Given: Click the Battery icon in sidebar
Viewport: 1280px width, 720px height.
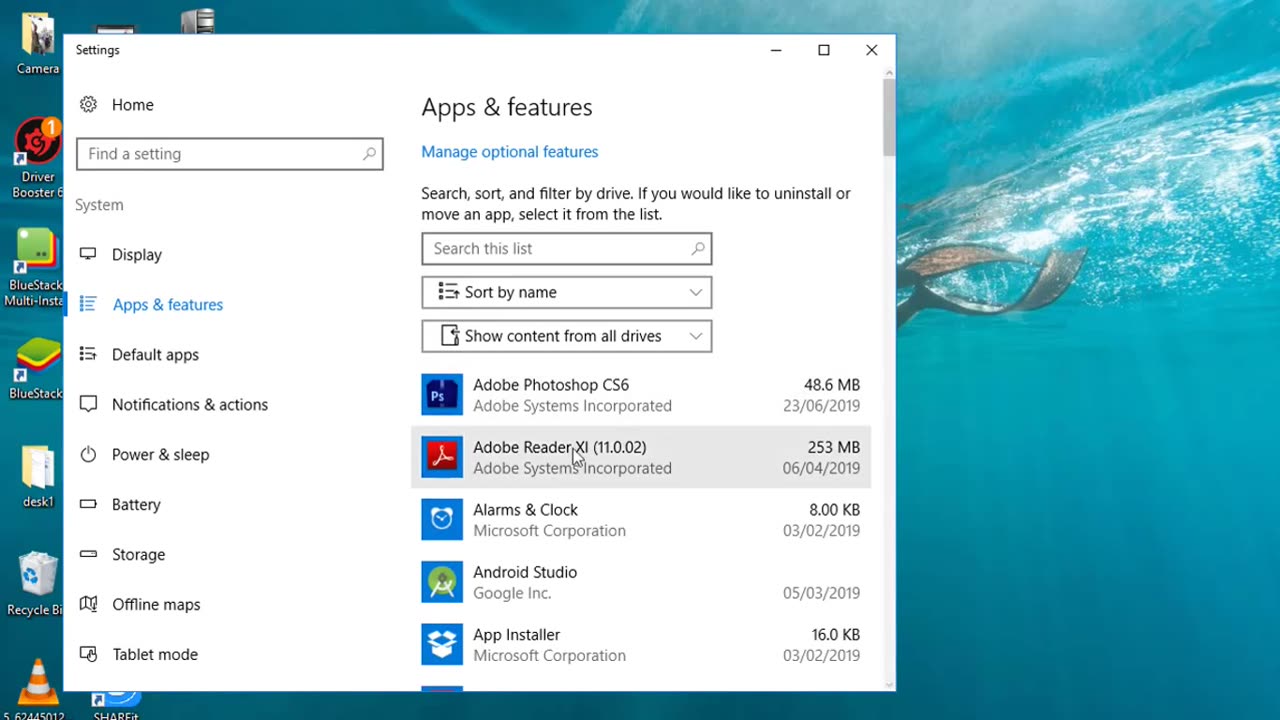Looking at the screenshot, I should coord(88,504).
